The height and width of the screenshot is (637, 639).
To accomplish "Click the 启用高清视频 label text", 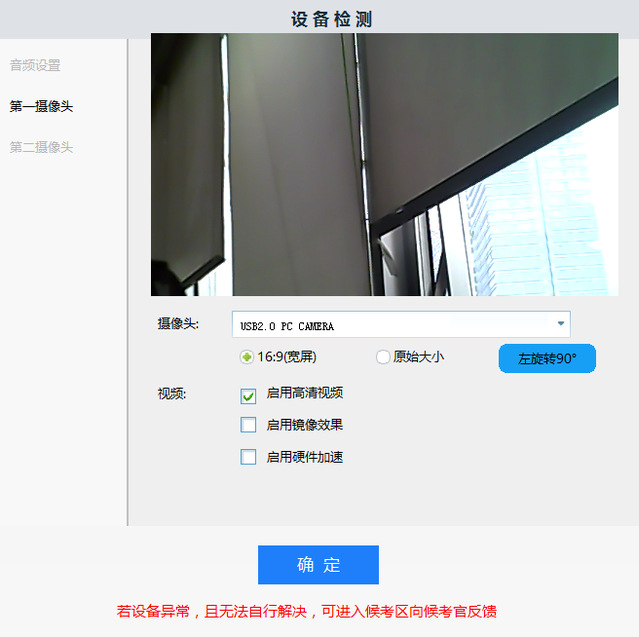I will [305, 393].
